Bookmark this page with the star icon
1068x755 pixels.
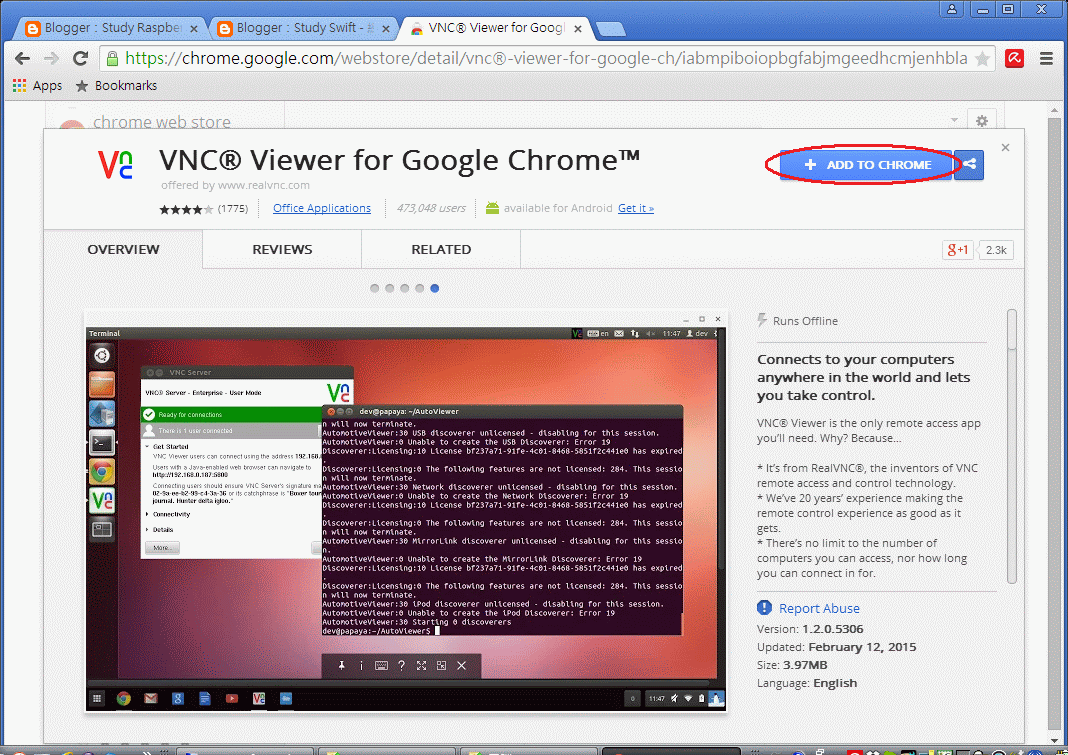click(x=982, y=59)
